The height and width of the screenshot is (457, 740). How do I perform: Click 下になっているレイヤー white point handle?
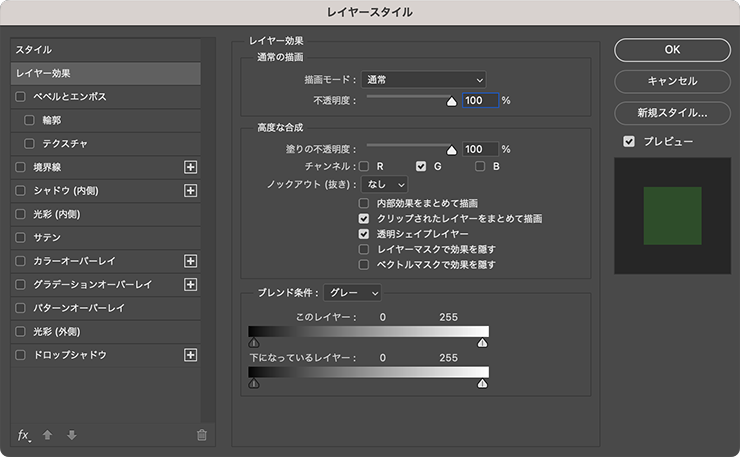482,383
